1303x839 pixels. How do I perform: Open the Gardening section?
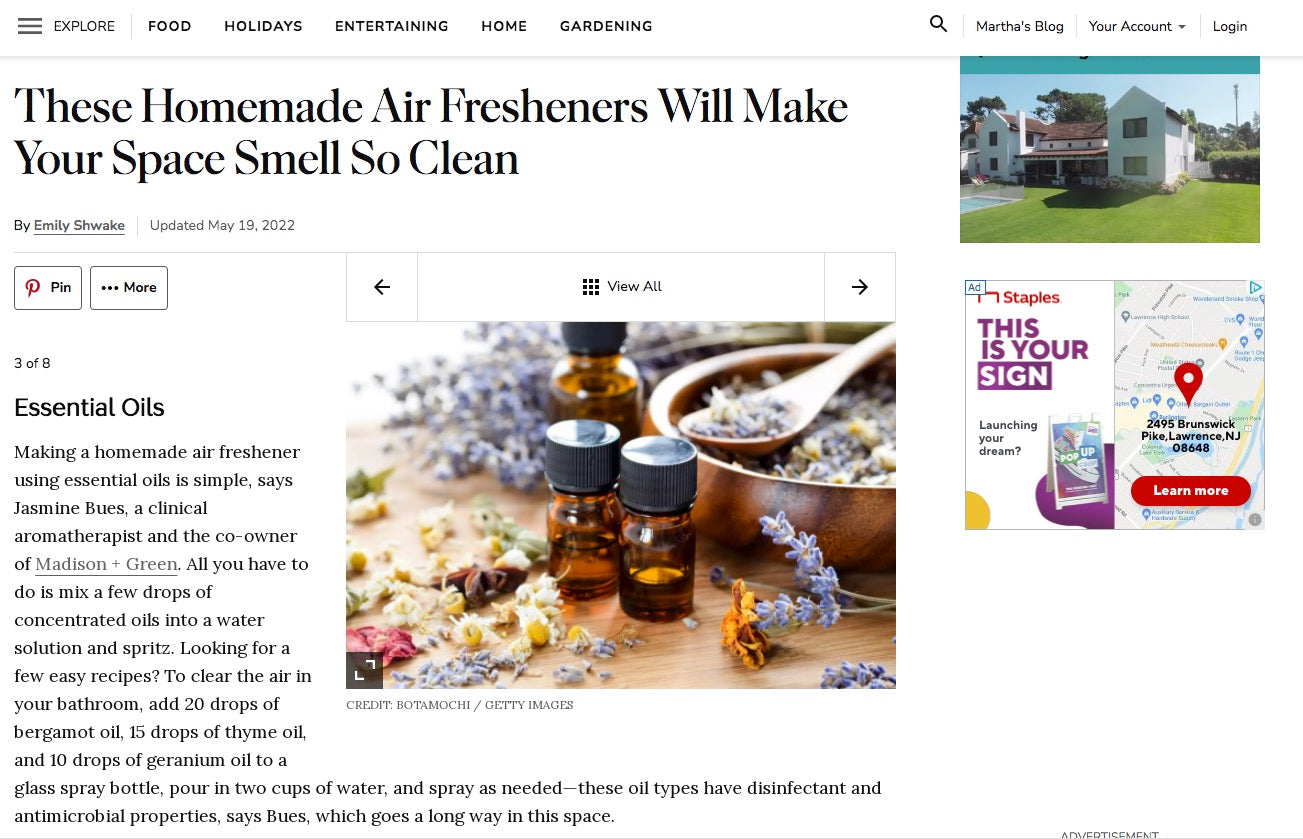(x=606, y=26)
